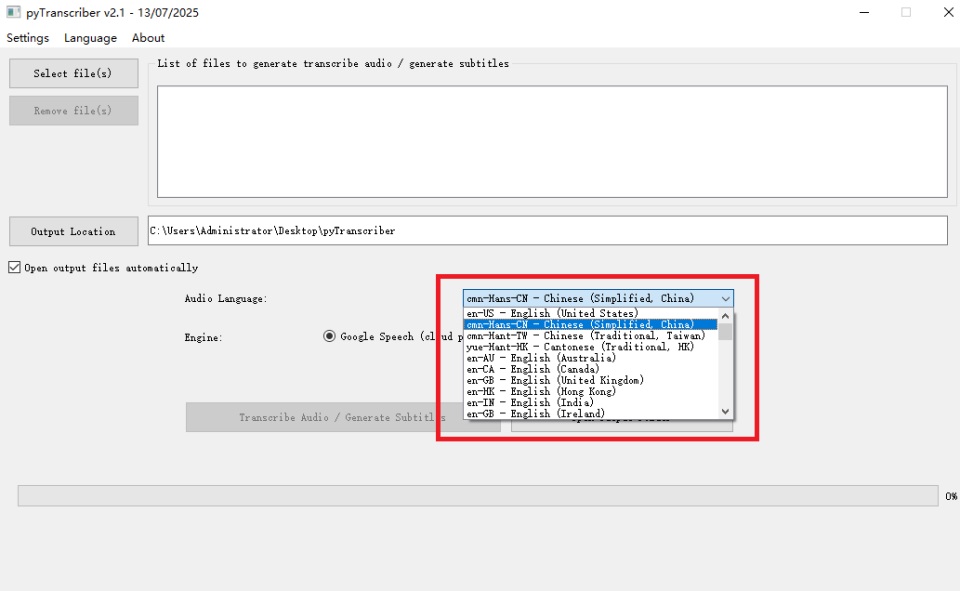Choose en-US English (United States) option
Image resolution: width=960 pixels, height=591 pixels.
590,314
